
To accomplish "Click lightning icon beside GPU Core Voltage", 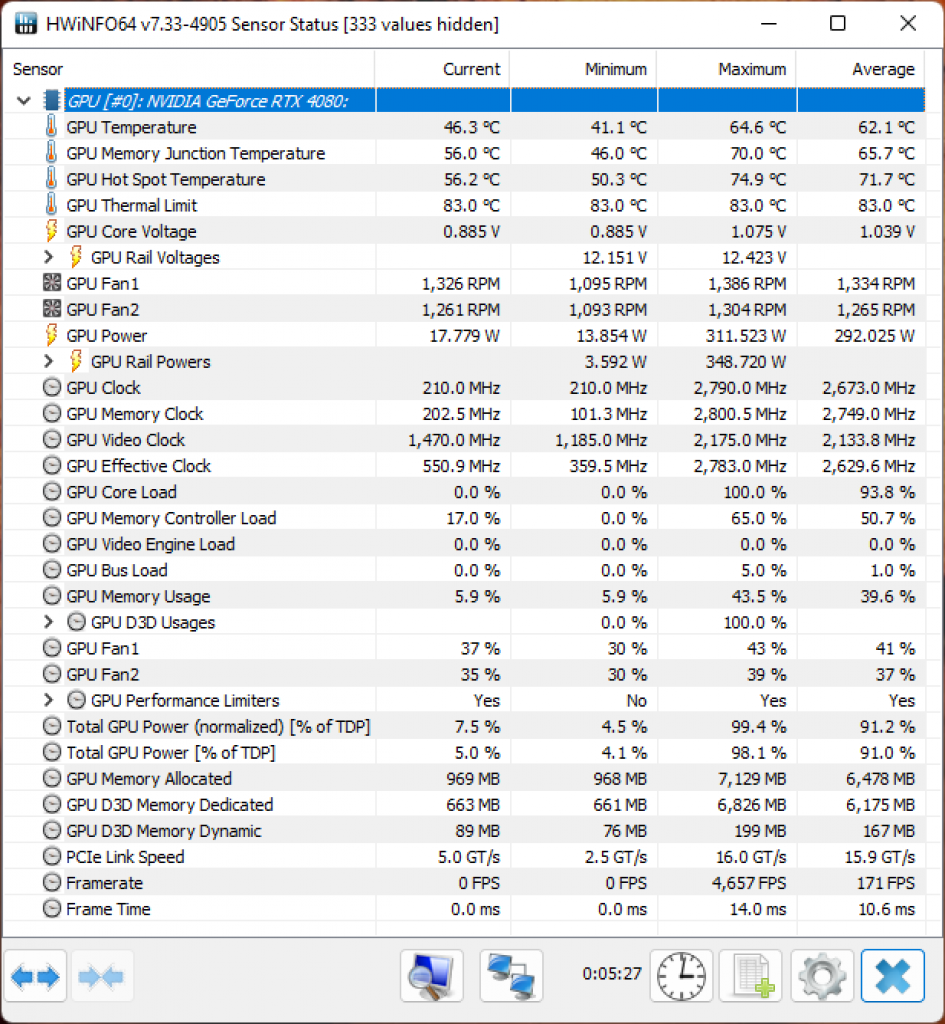I will [x=51, y=231].
